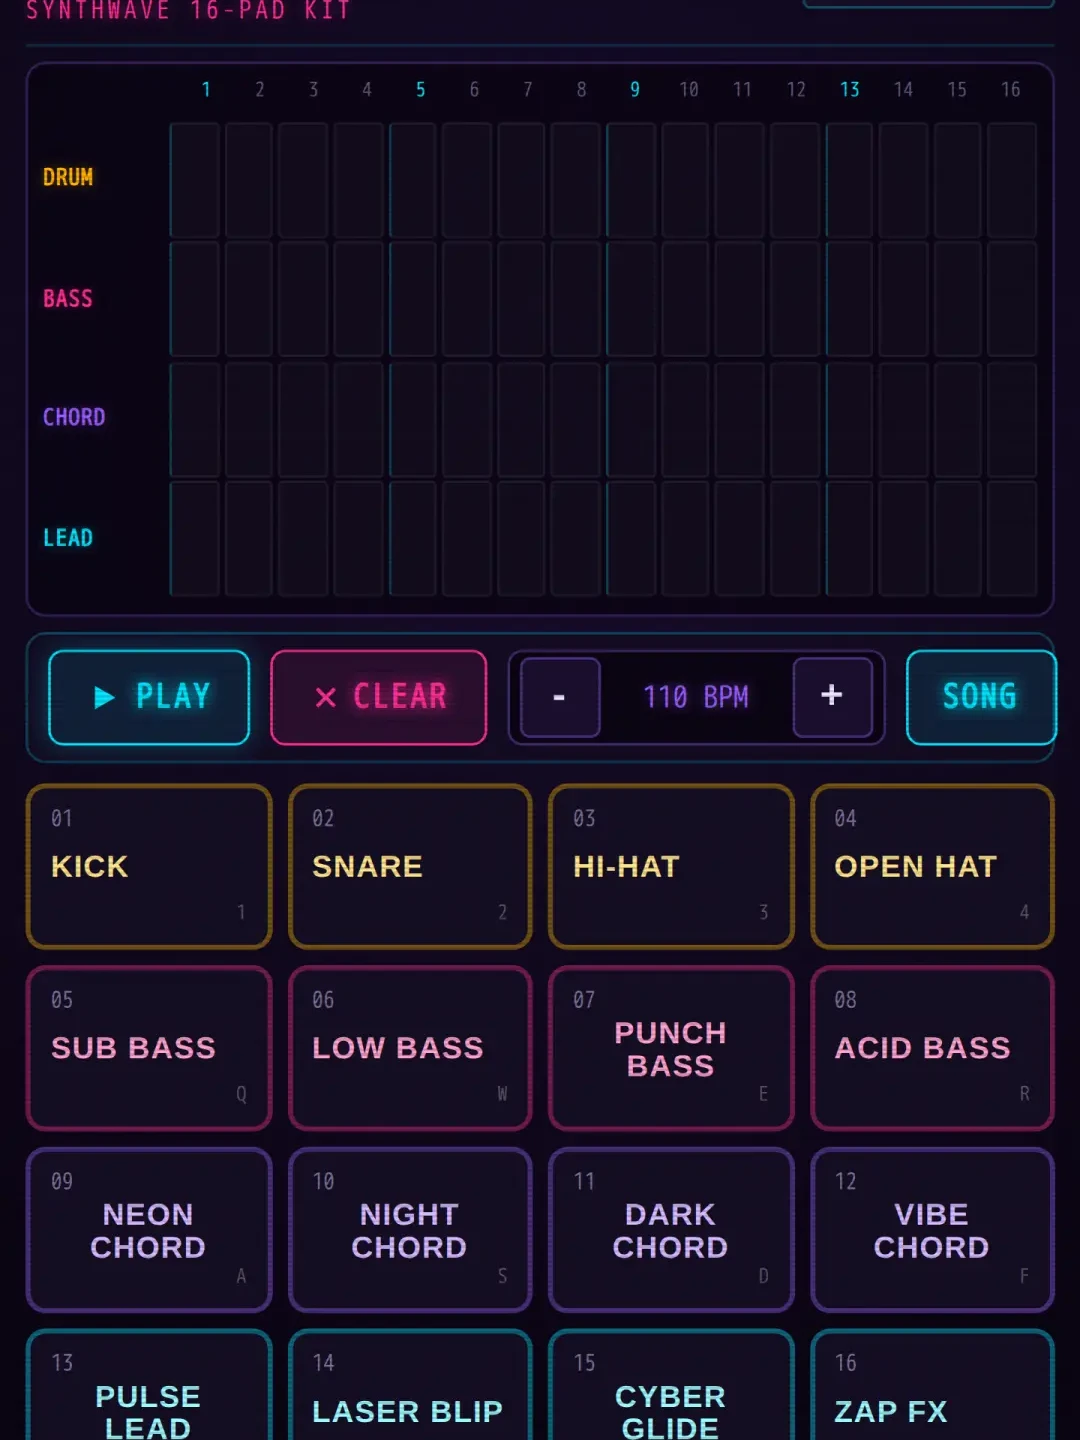This screenshot has width=1080, height=1440.
Task: Open SONG mode
Action: tap(981, 697)
